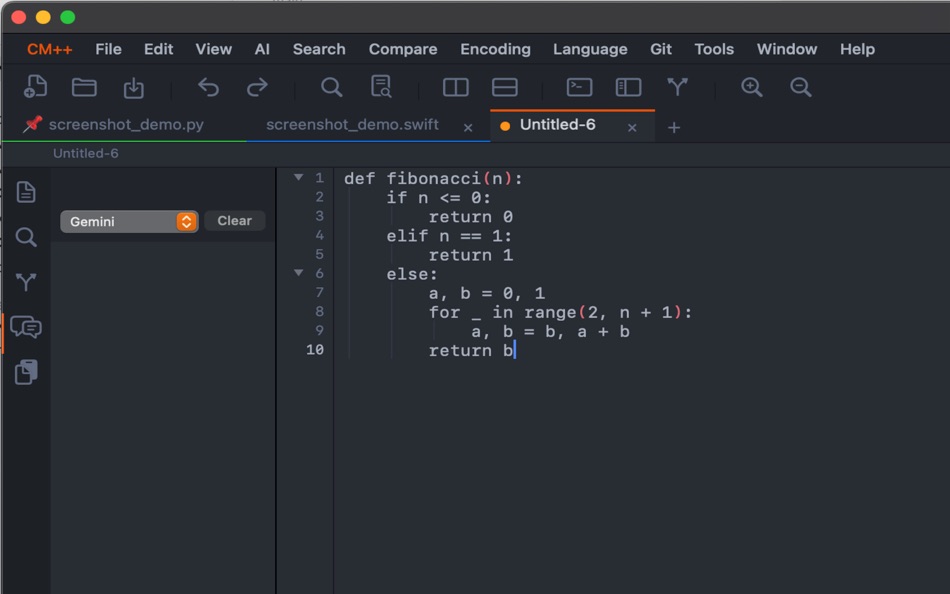This screenshot has height=594, width=950.
Task: Toggle the side panel visibility icon
Action: point(628,87)
